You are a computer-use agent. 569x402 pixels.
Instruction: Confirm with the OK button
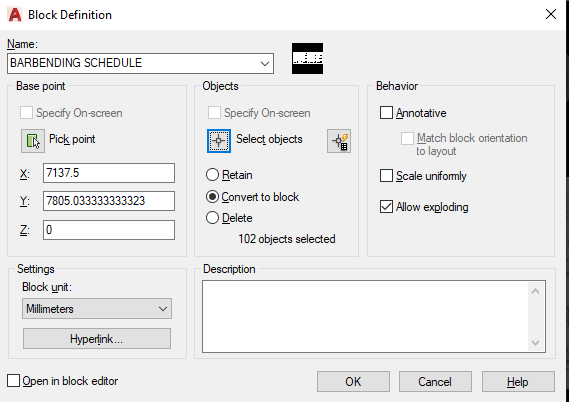coord(353,382)
